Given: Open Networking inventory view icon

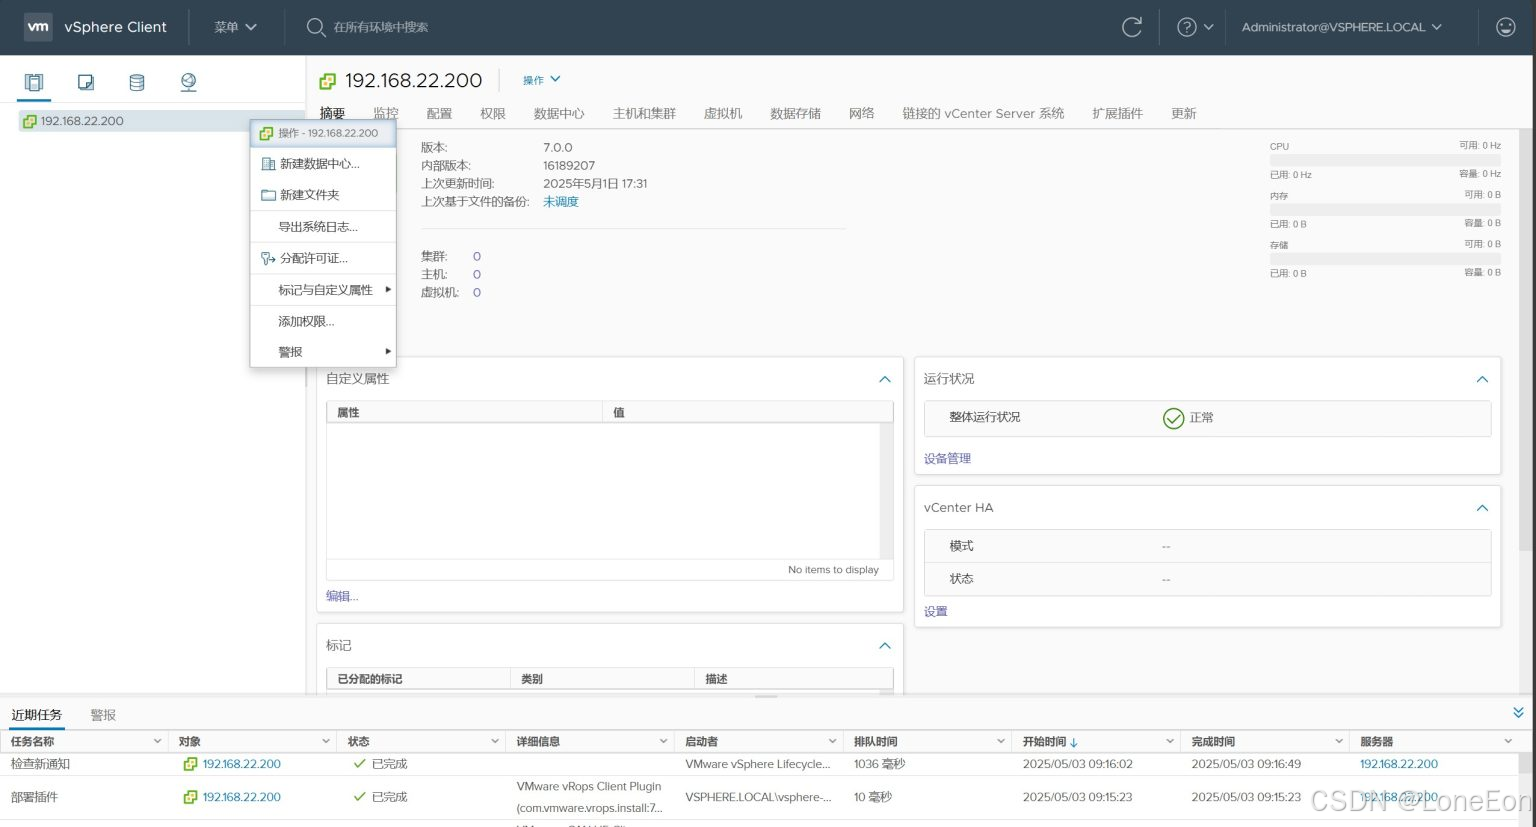Looking at the screenshot, I should [188, 82].
